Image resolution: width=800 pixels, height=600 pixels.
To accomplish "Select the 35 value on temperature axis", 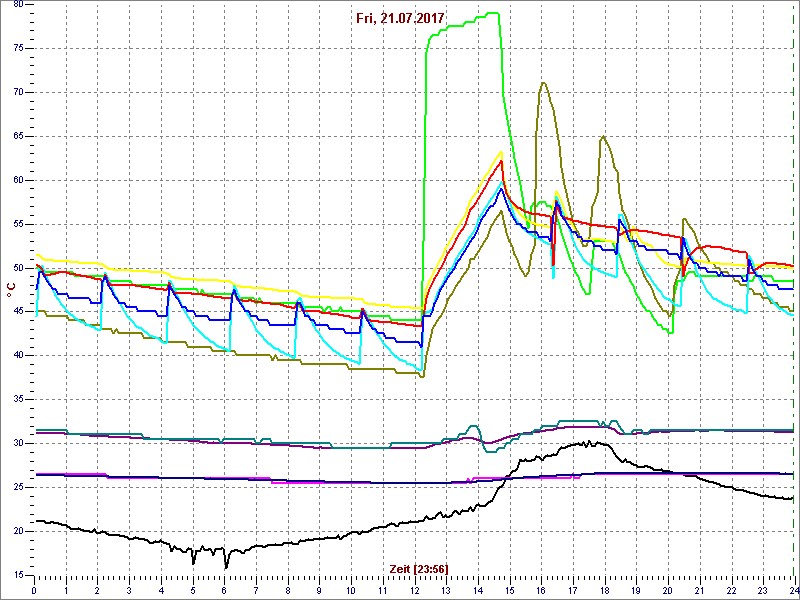I will click(19, 399).
